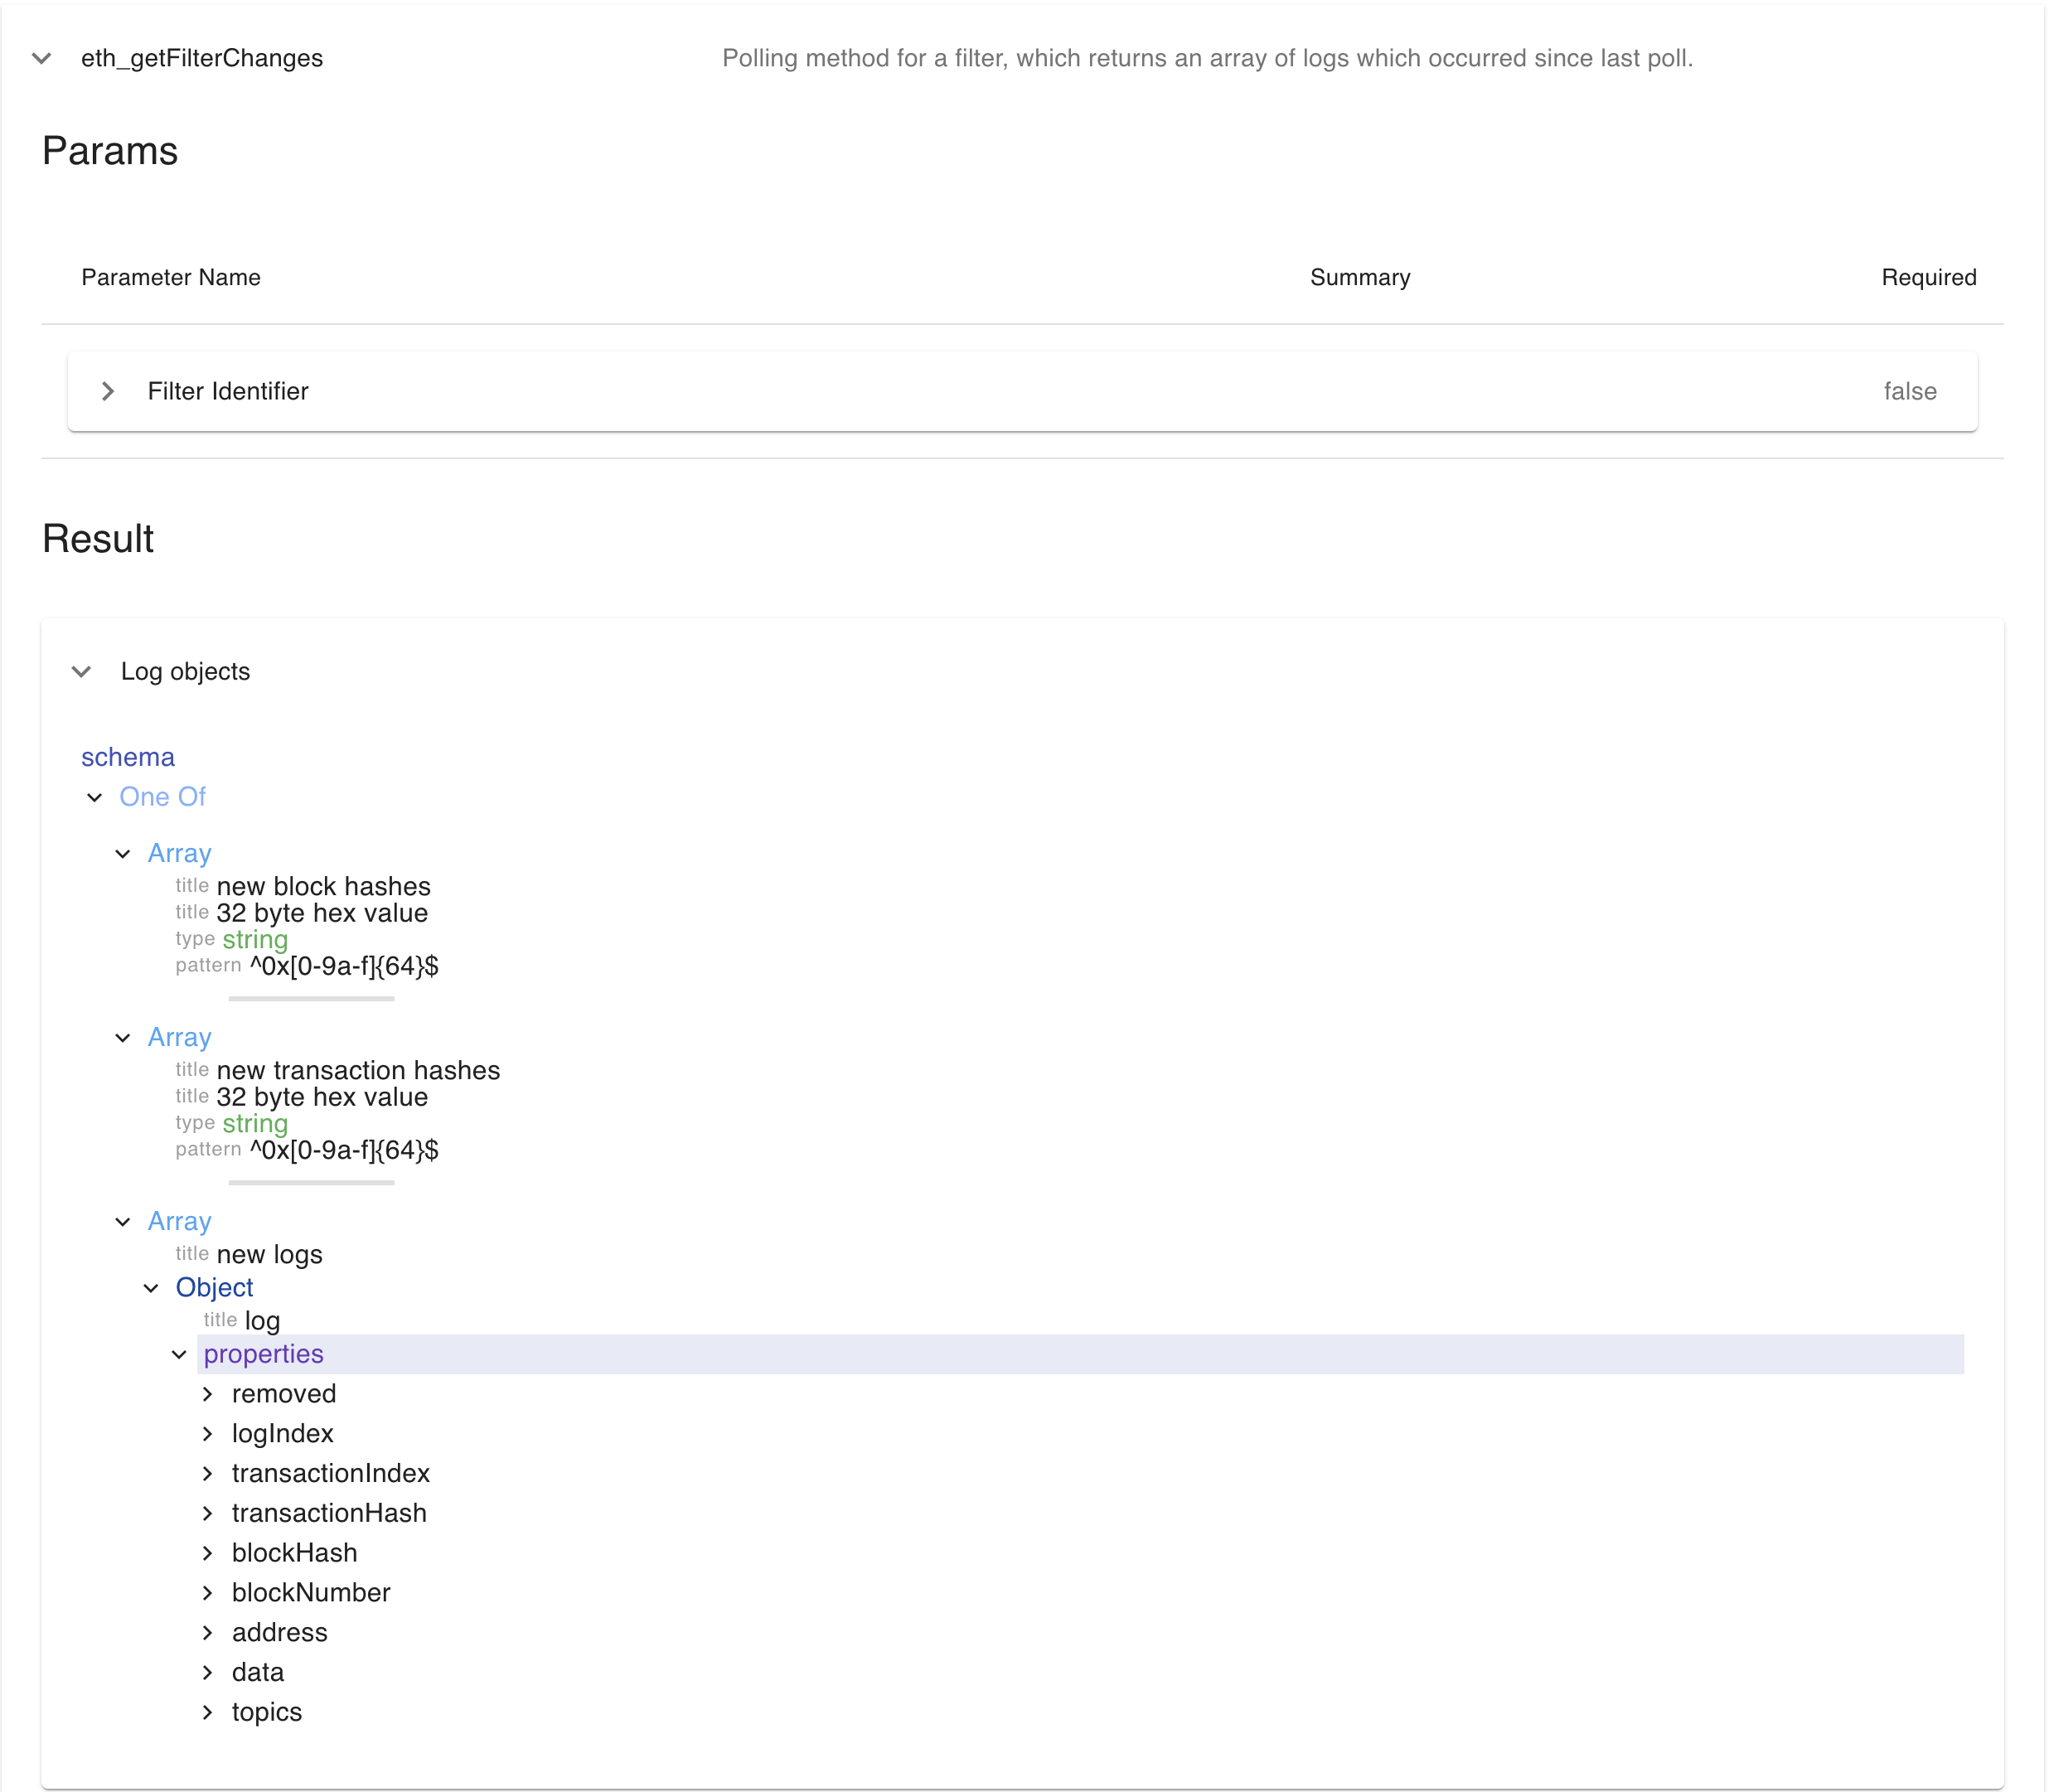Collapse the properties node
Viewport: 2049px width, 1792px height.
click(180, 1354)
